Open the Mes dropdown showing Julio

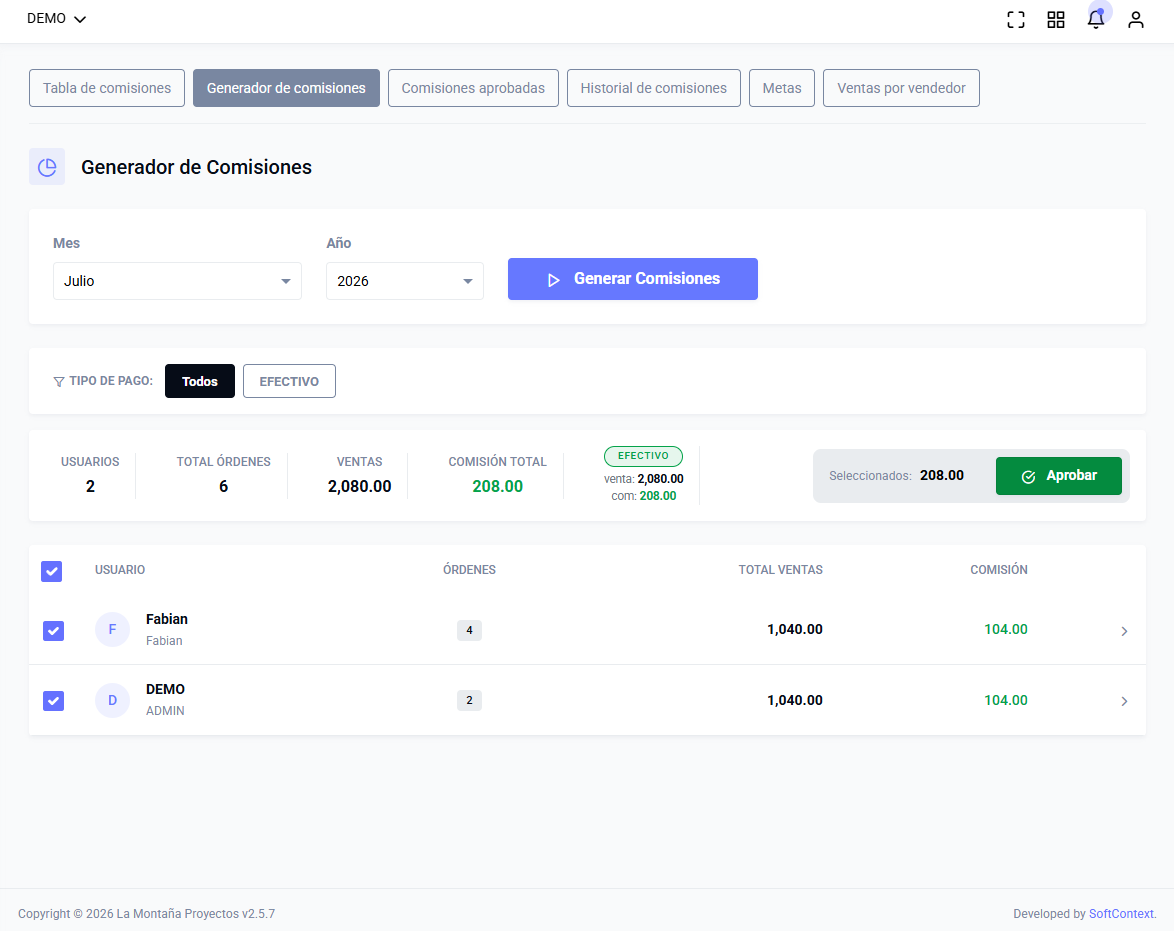[x=177, y=281]
